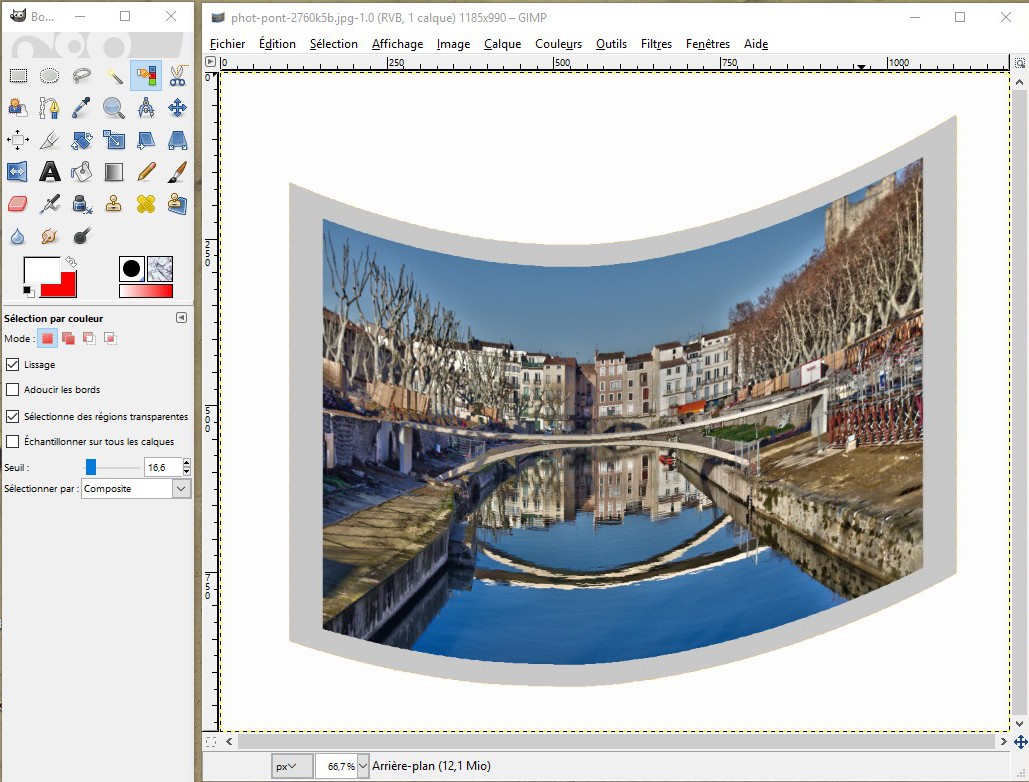
Task: Select the Zoom magnifier tool
Action: [x=114, y=108]
